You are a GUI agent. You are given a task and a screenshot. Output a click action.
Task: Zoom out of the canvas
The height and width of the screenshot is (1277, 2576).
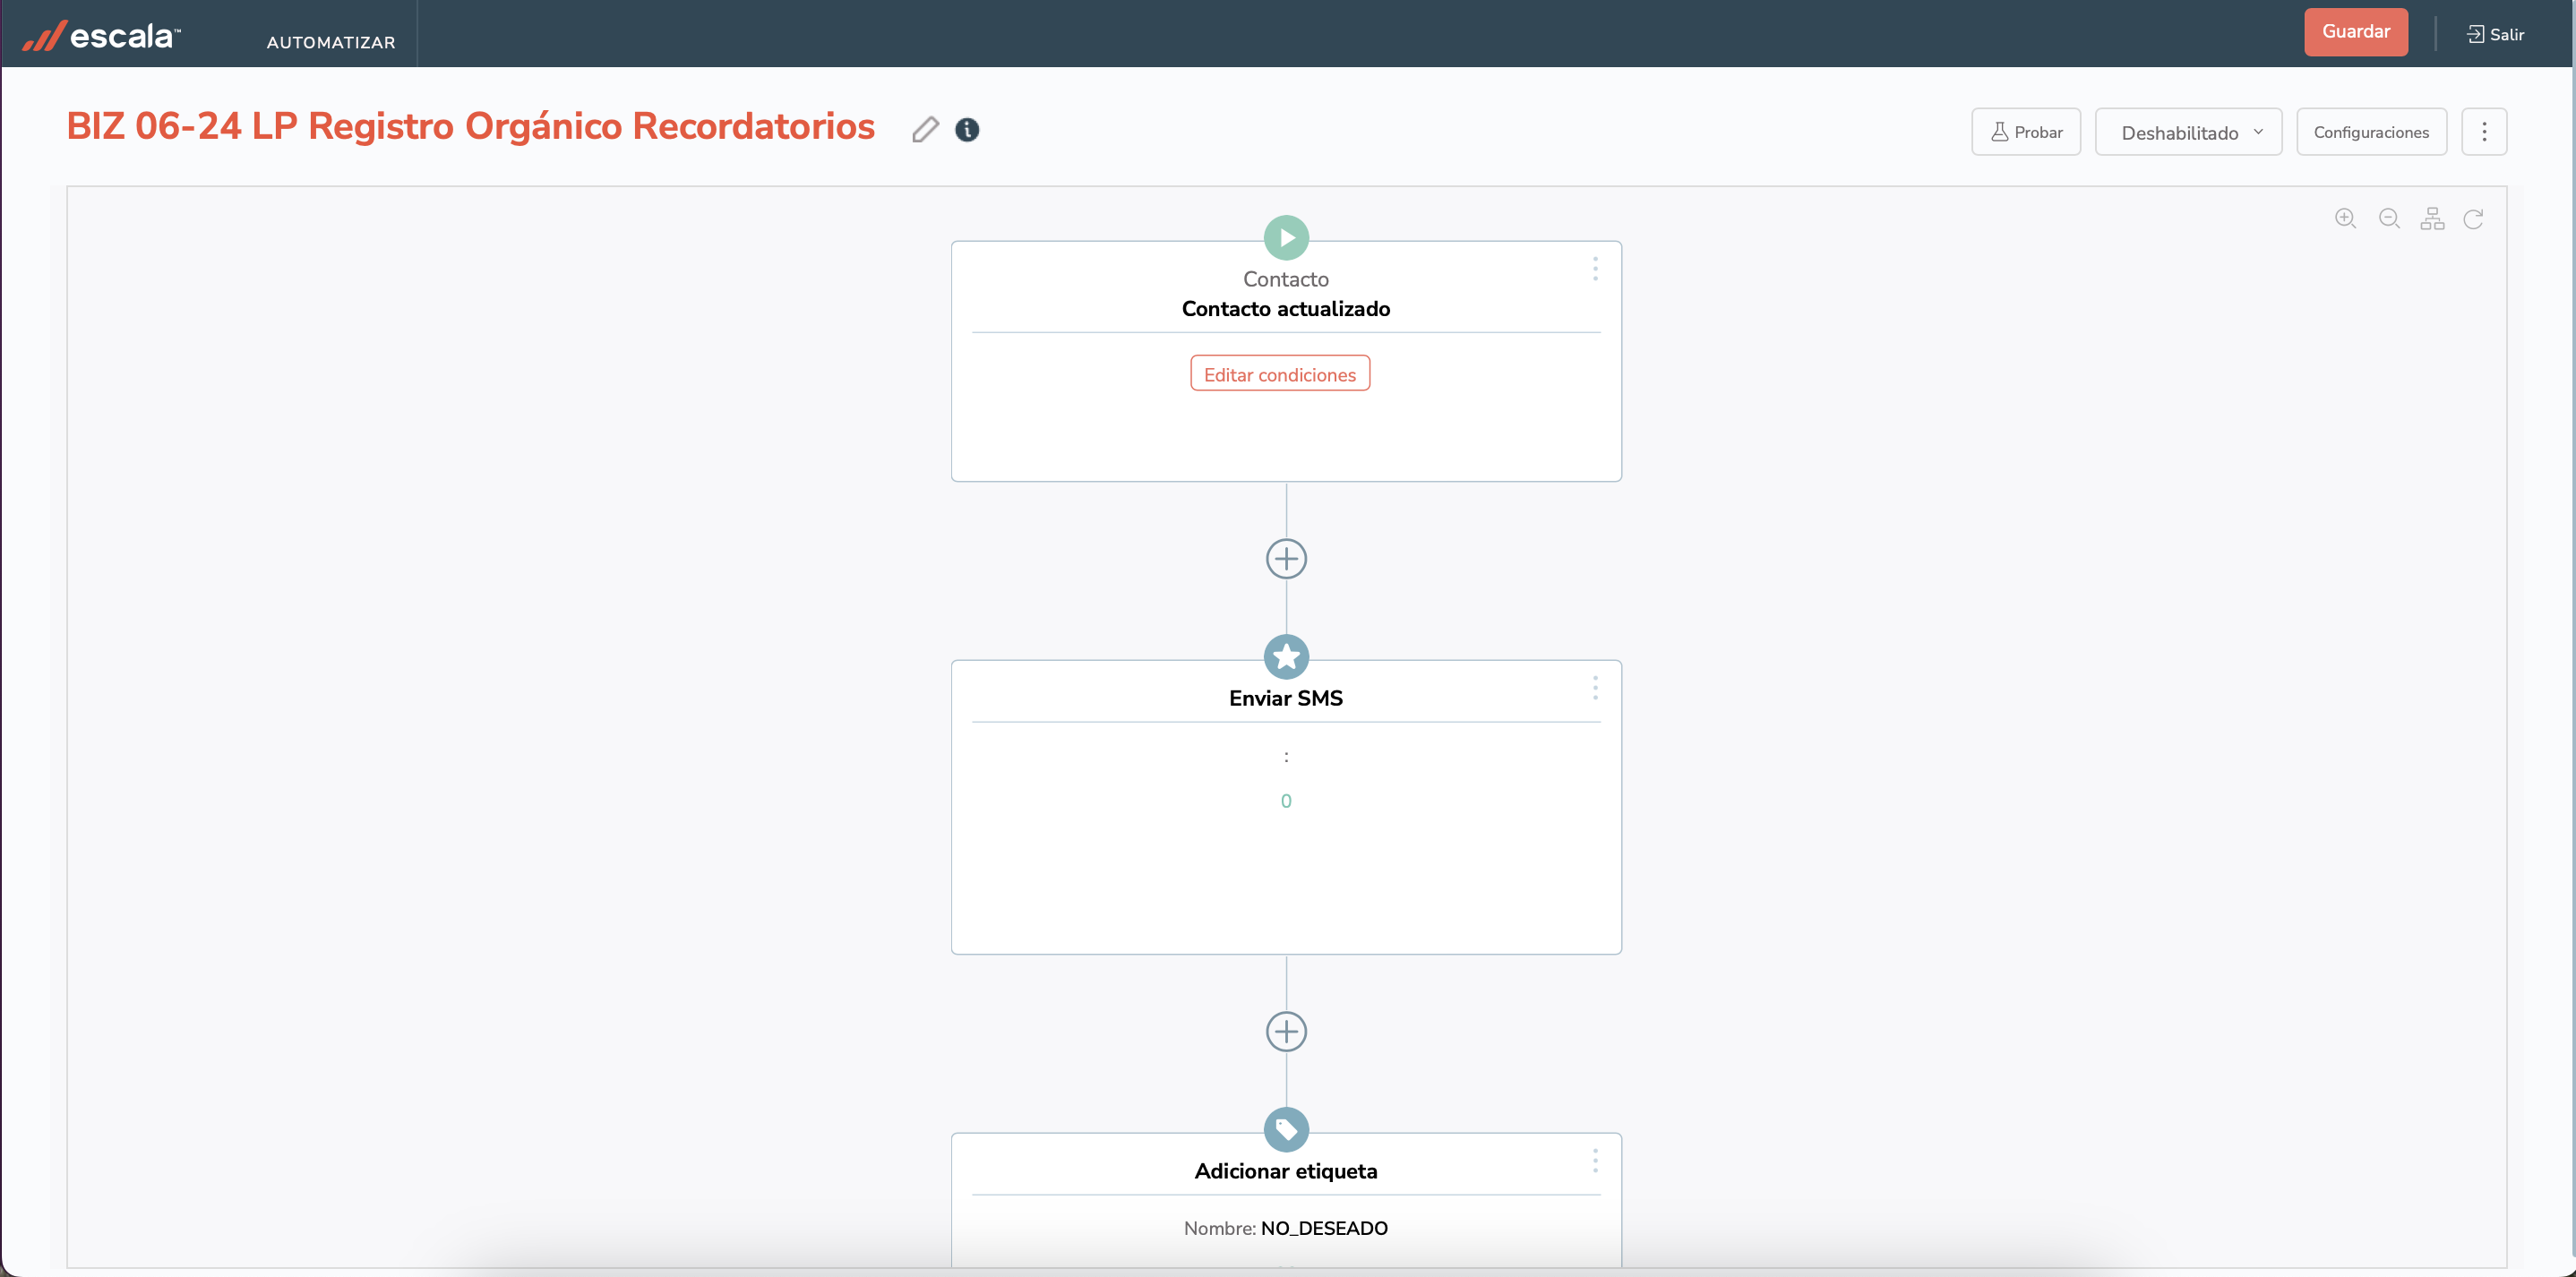[2389, 219]
